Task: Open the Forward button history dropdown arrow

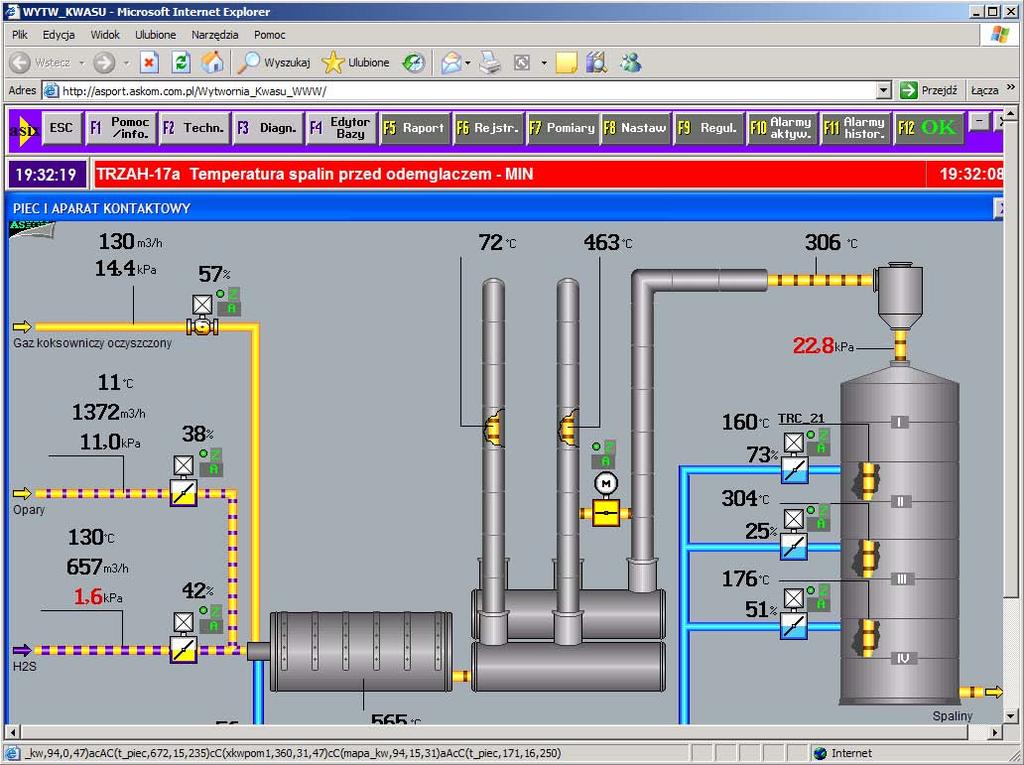Action: click(x=126, y=63)
